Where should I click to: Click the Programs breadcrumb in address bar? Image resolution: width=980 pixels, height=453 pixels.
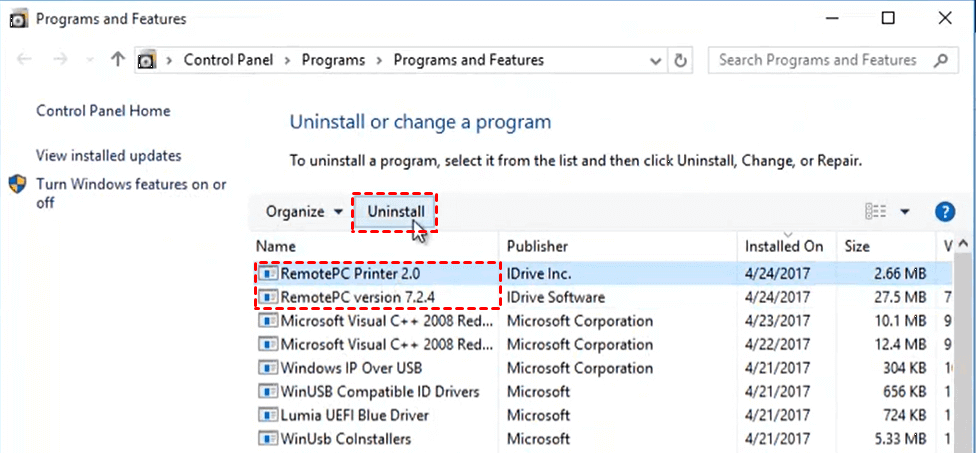pyautogui.click(x=333, y=60)
